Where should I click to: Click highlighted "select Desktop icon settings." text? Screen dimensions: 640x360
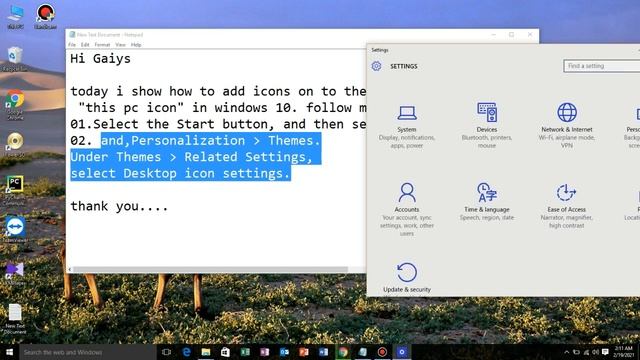(180, 173)
